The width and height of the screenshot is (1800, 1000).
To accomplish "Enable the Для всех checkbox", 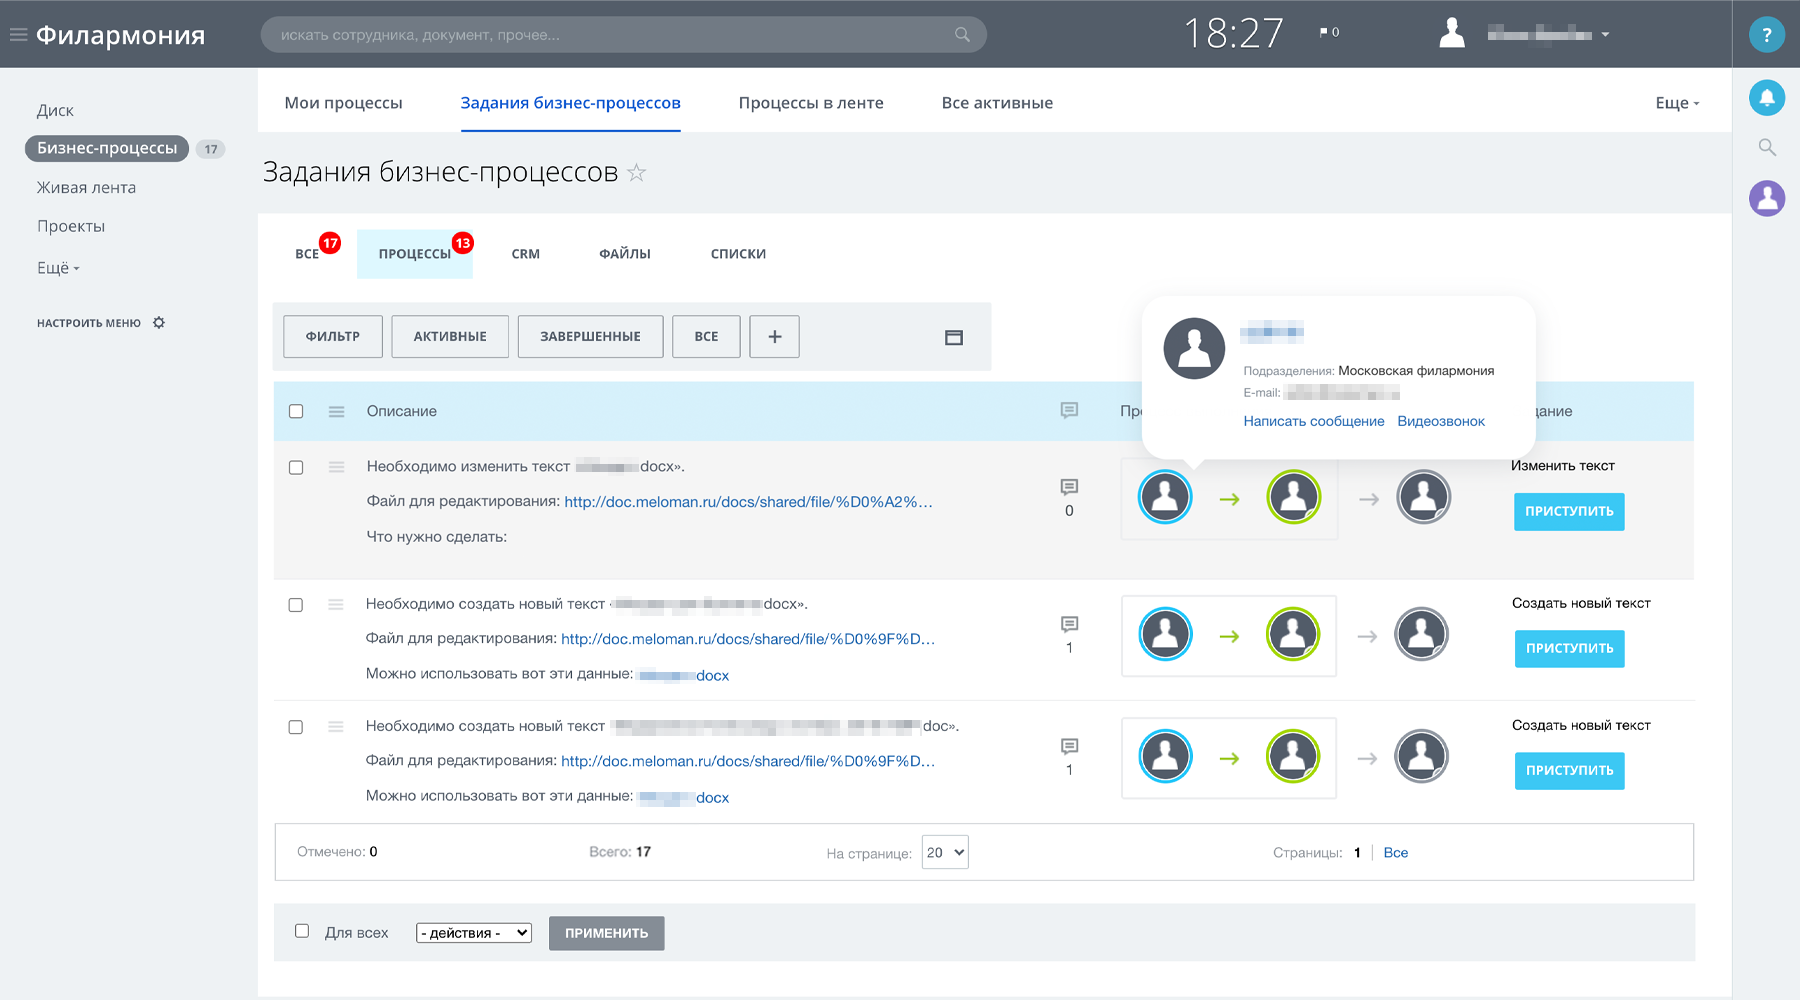I will click(x=302, y=931).
